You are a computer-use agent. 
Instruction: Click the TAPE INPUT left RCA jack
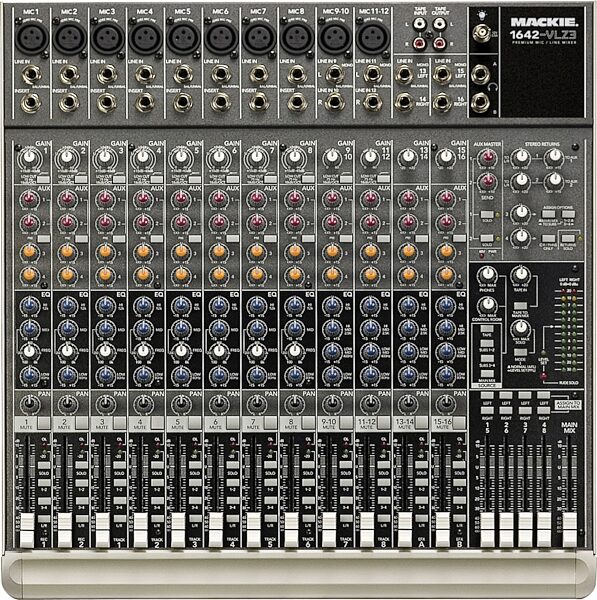pos(419,24)
